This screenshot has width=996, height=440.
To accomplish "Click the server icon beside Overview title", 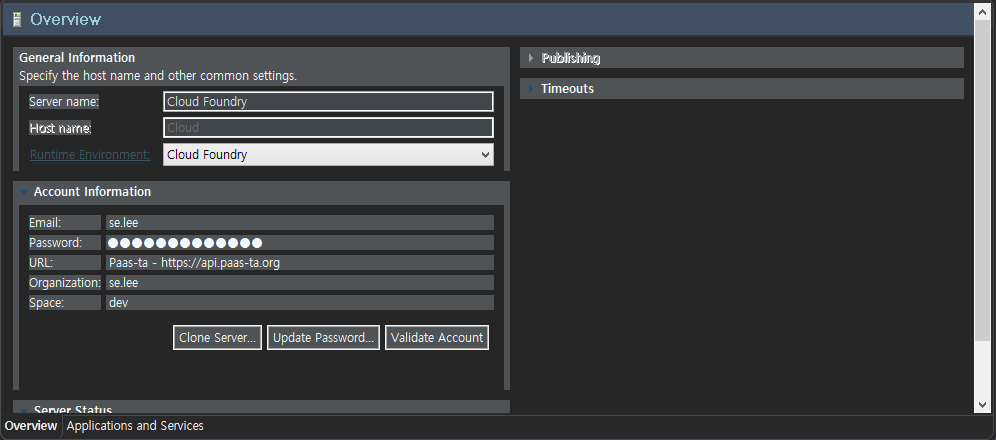I will (17, 19).
